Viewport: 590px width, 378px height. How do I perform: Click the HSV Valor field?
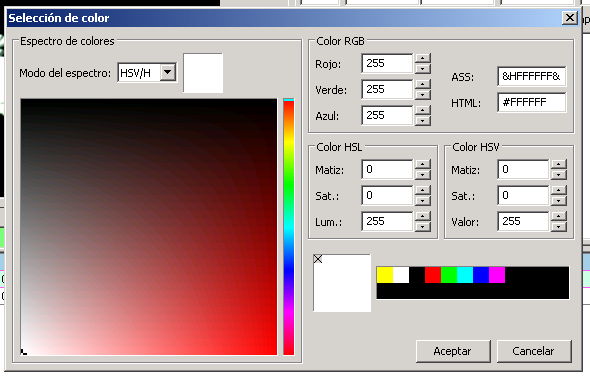click(x=523, y=221)
